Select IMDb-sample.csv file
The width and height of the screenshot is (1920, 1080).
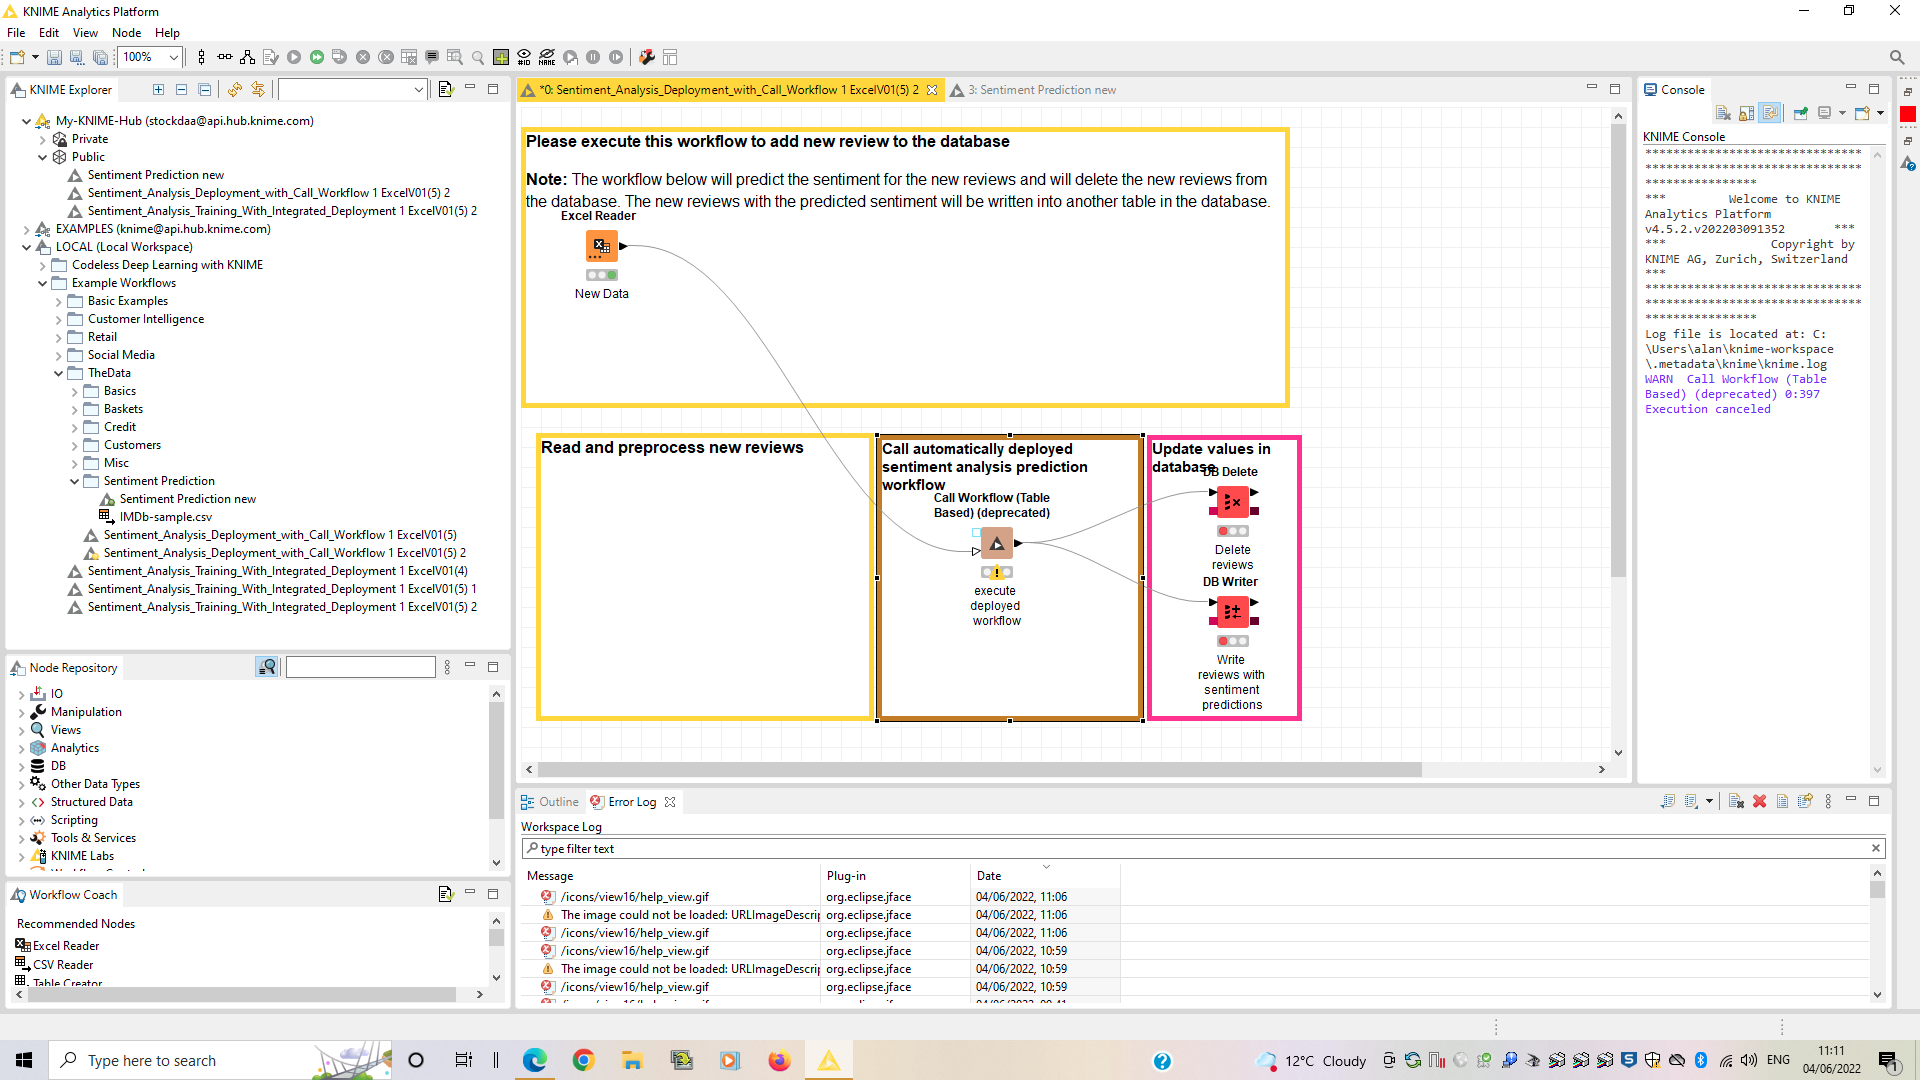(x=165, y=517)
